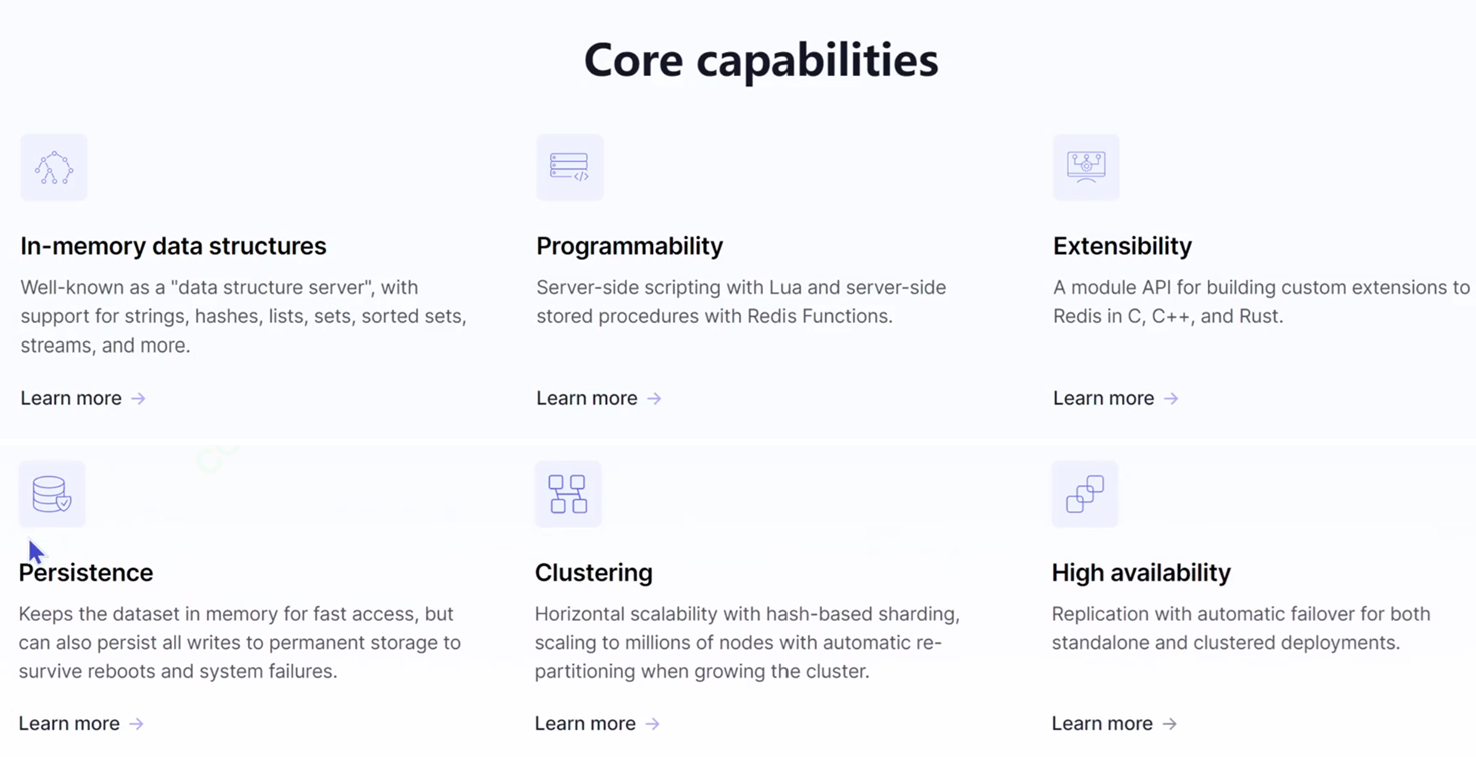Click the Clustering heading
Image resolution: width=1476 pixels, height=762 pixels.
click(594, 572)
